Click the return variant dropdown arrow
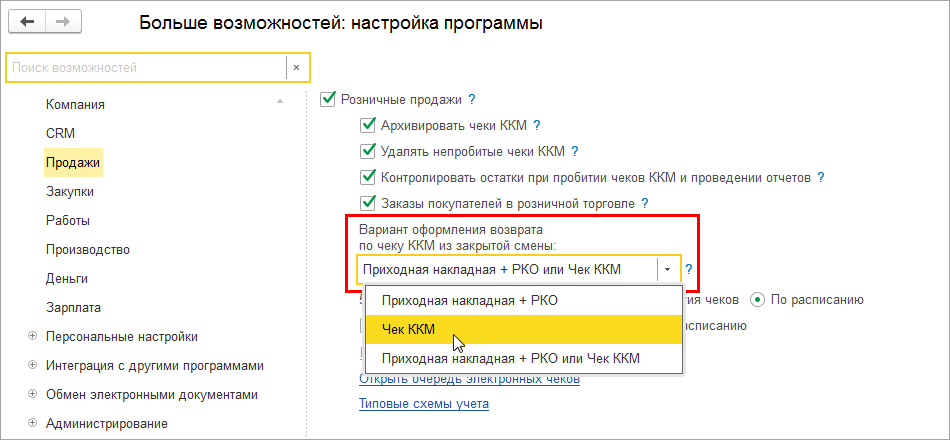 point(667,270)
